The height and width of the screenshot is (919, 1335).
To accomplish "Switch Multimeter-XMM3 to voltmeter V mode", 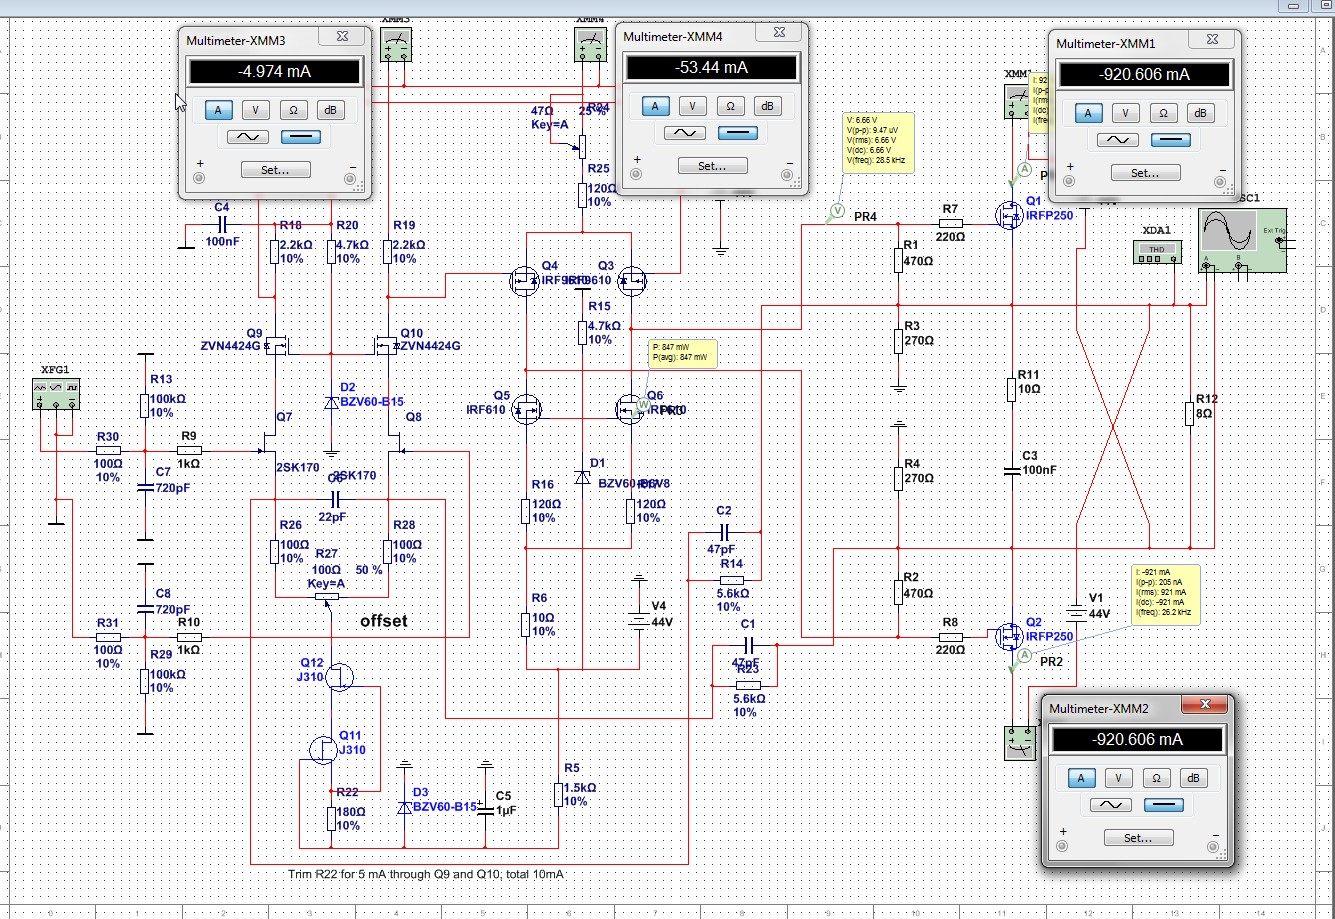I will click(x=256, y=110).
